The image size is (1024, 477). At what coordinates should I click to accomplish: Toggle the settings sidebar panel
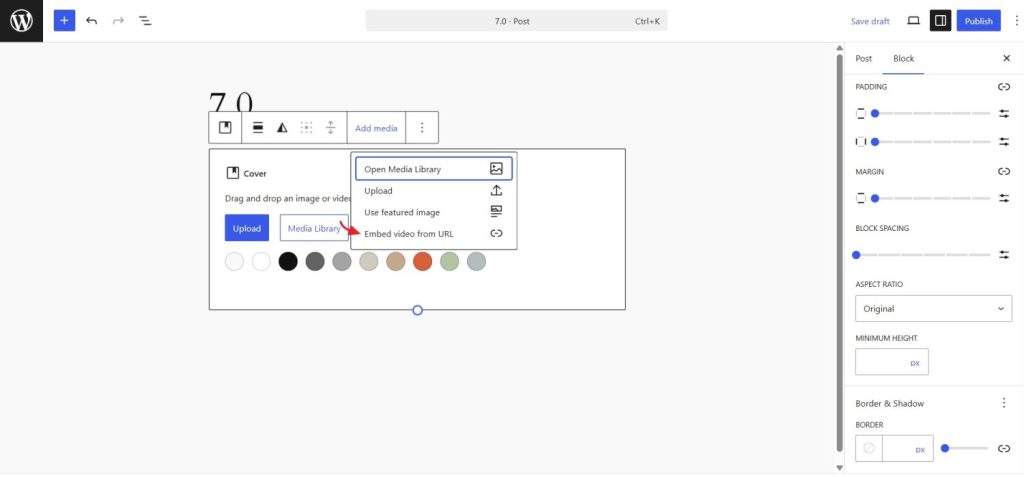point(940,21)
